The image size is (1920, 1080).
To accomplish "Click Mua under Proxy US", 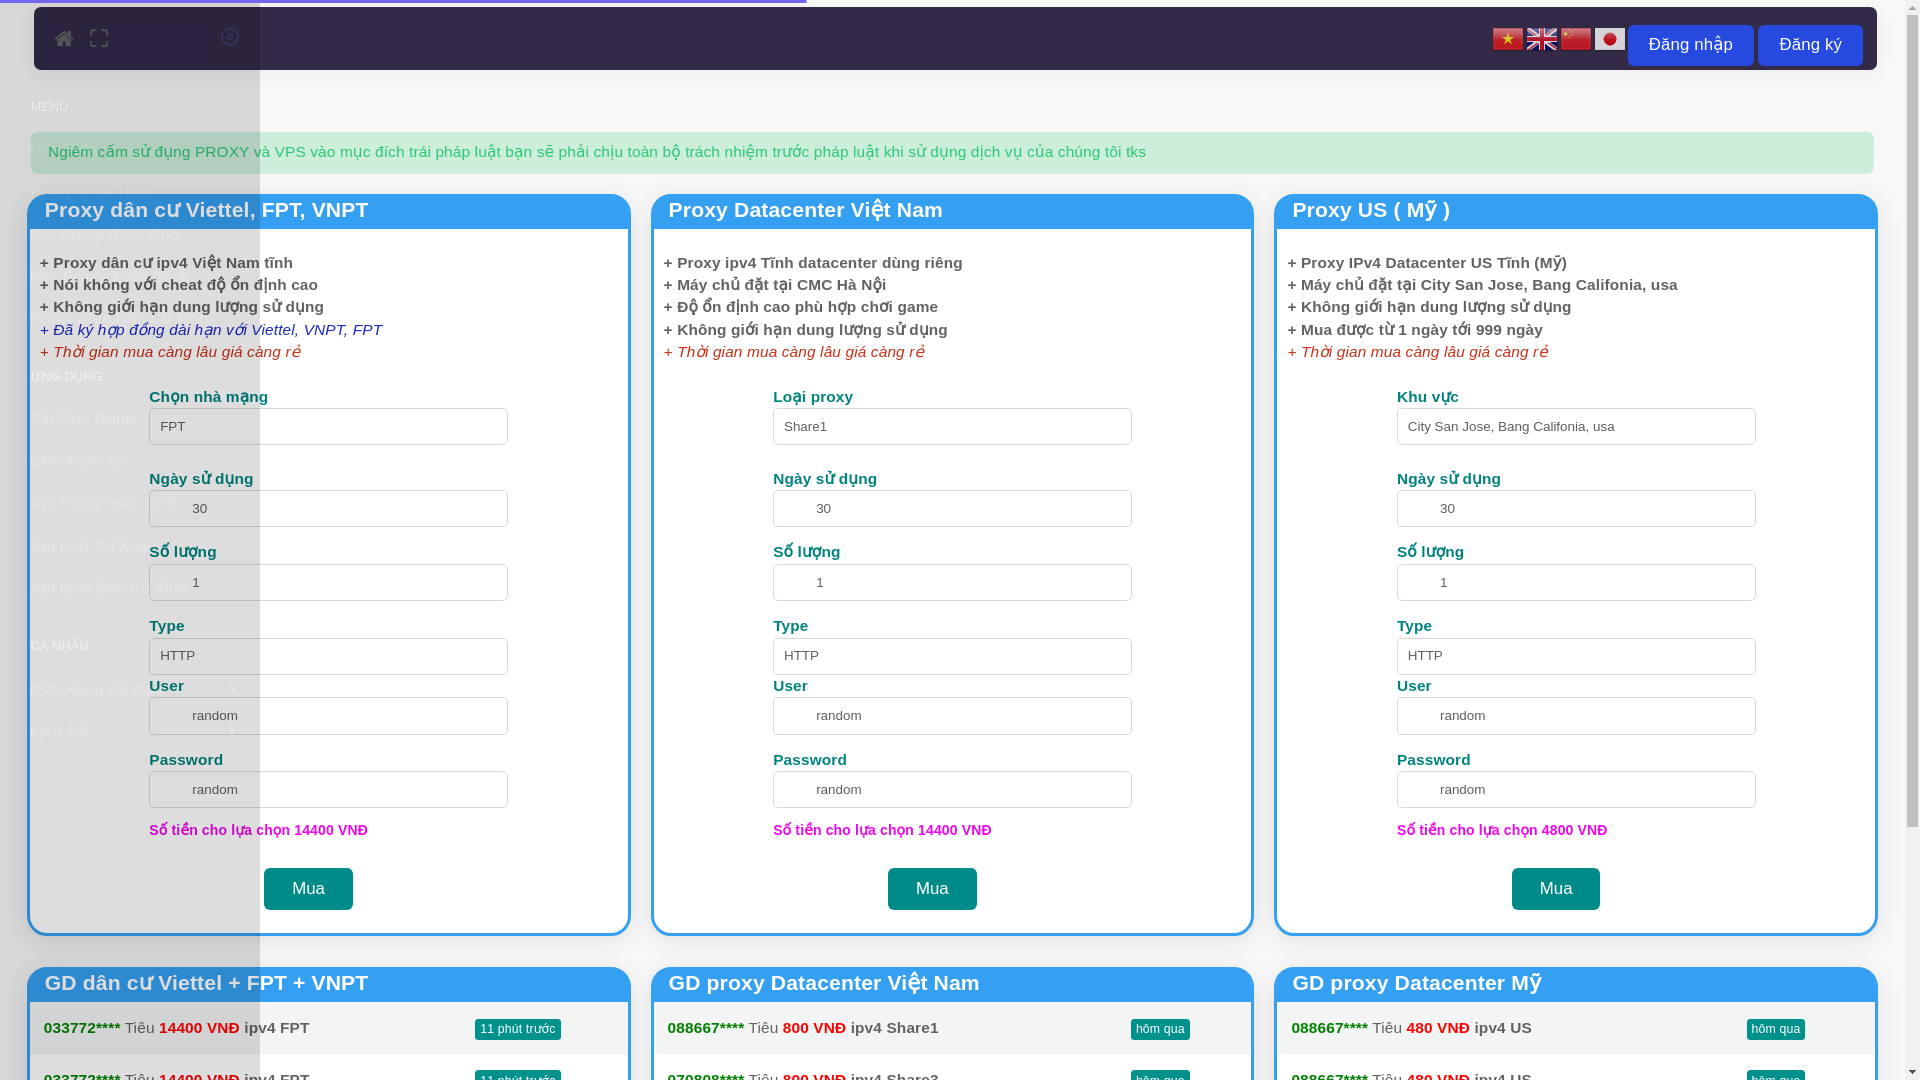I will [x=1556, y=889].
